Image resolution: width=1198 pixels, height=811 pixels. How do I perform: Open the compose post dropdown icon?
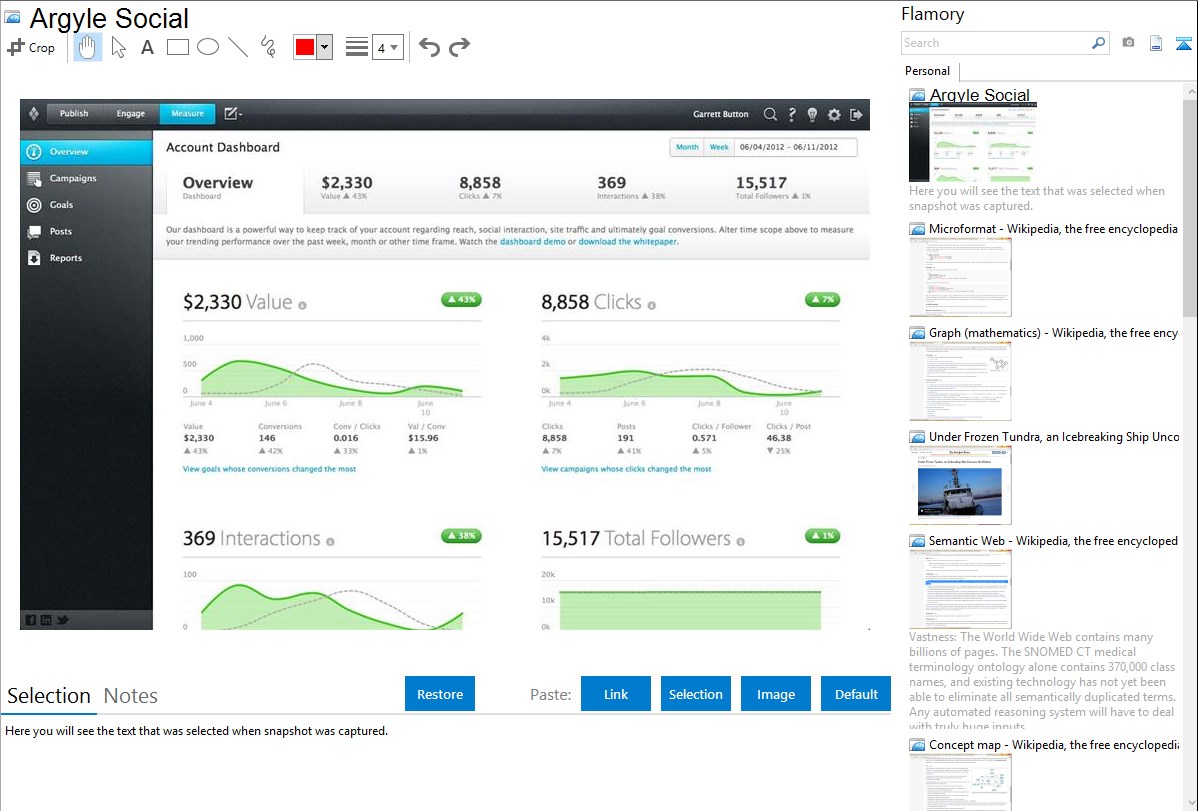click(x=233, y=114)
